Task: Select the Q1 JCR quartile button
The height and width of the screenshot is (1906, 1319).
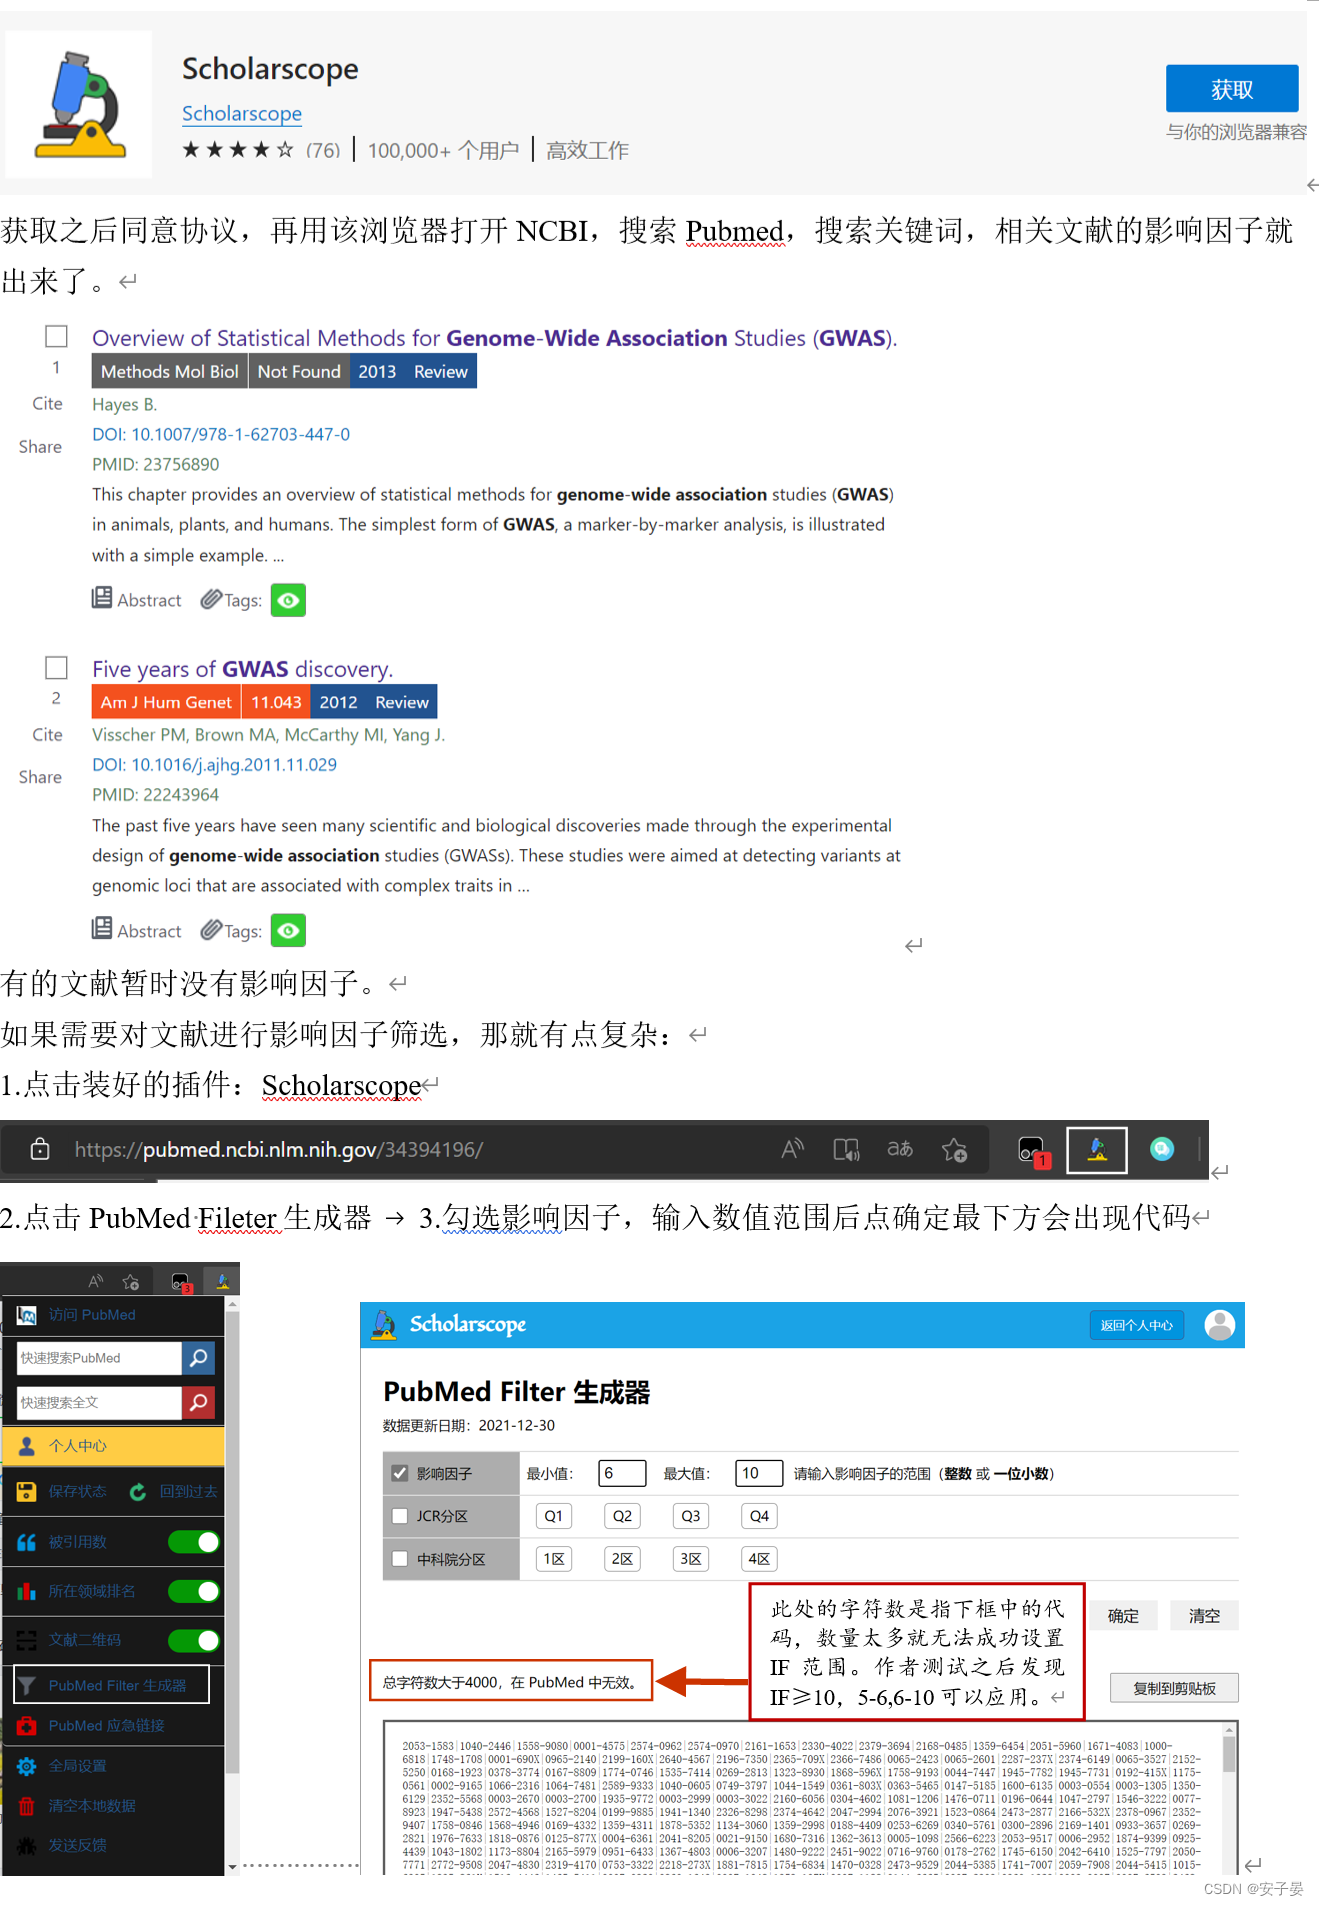Action: pyautogui.click(x=553, y=1516)
